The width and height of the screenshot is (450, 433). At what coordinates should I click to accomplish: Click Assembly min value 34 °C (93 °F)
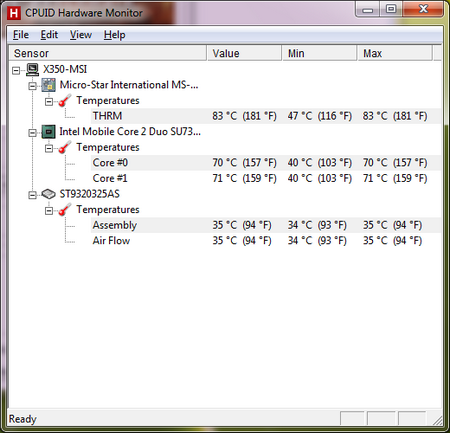click(317, 225)
